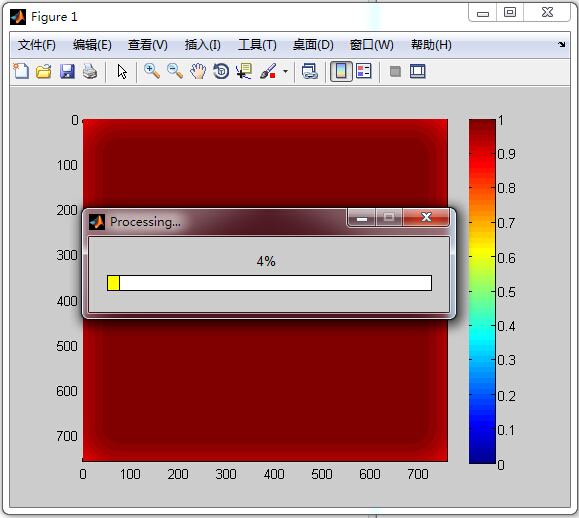This screenshot has width=579, height=518.
Task: Activate the Pan hand tool
Action: coord(198,71)
